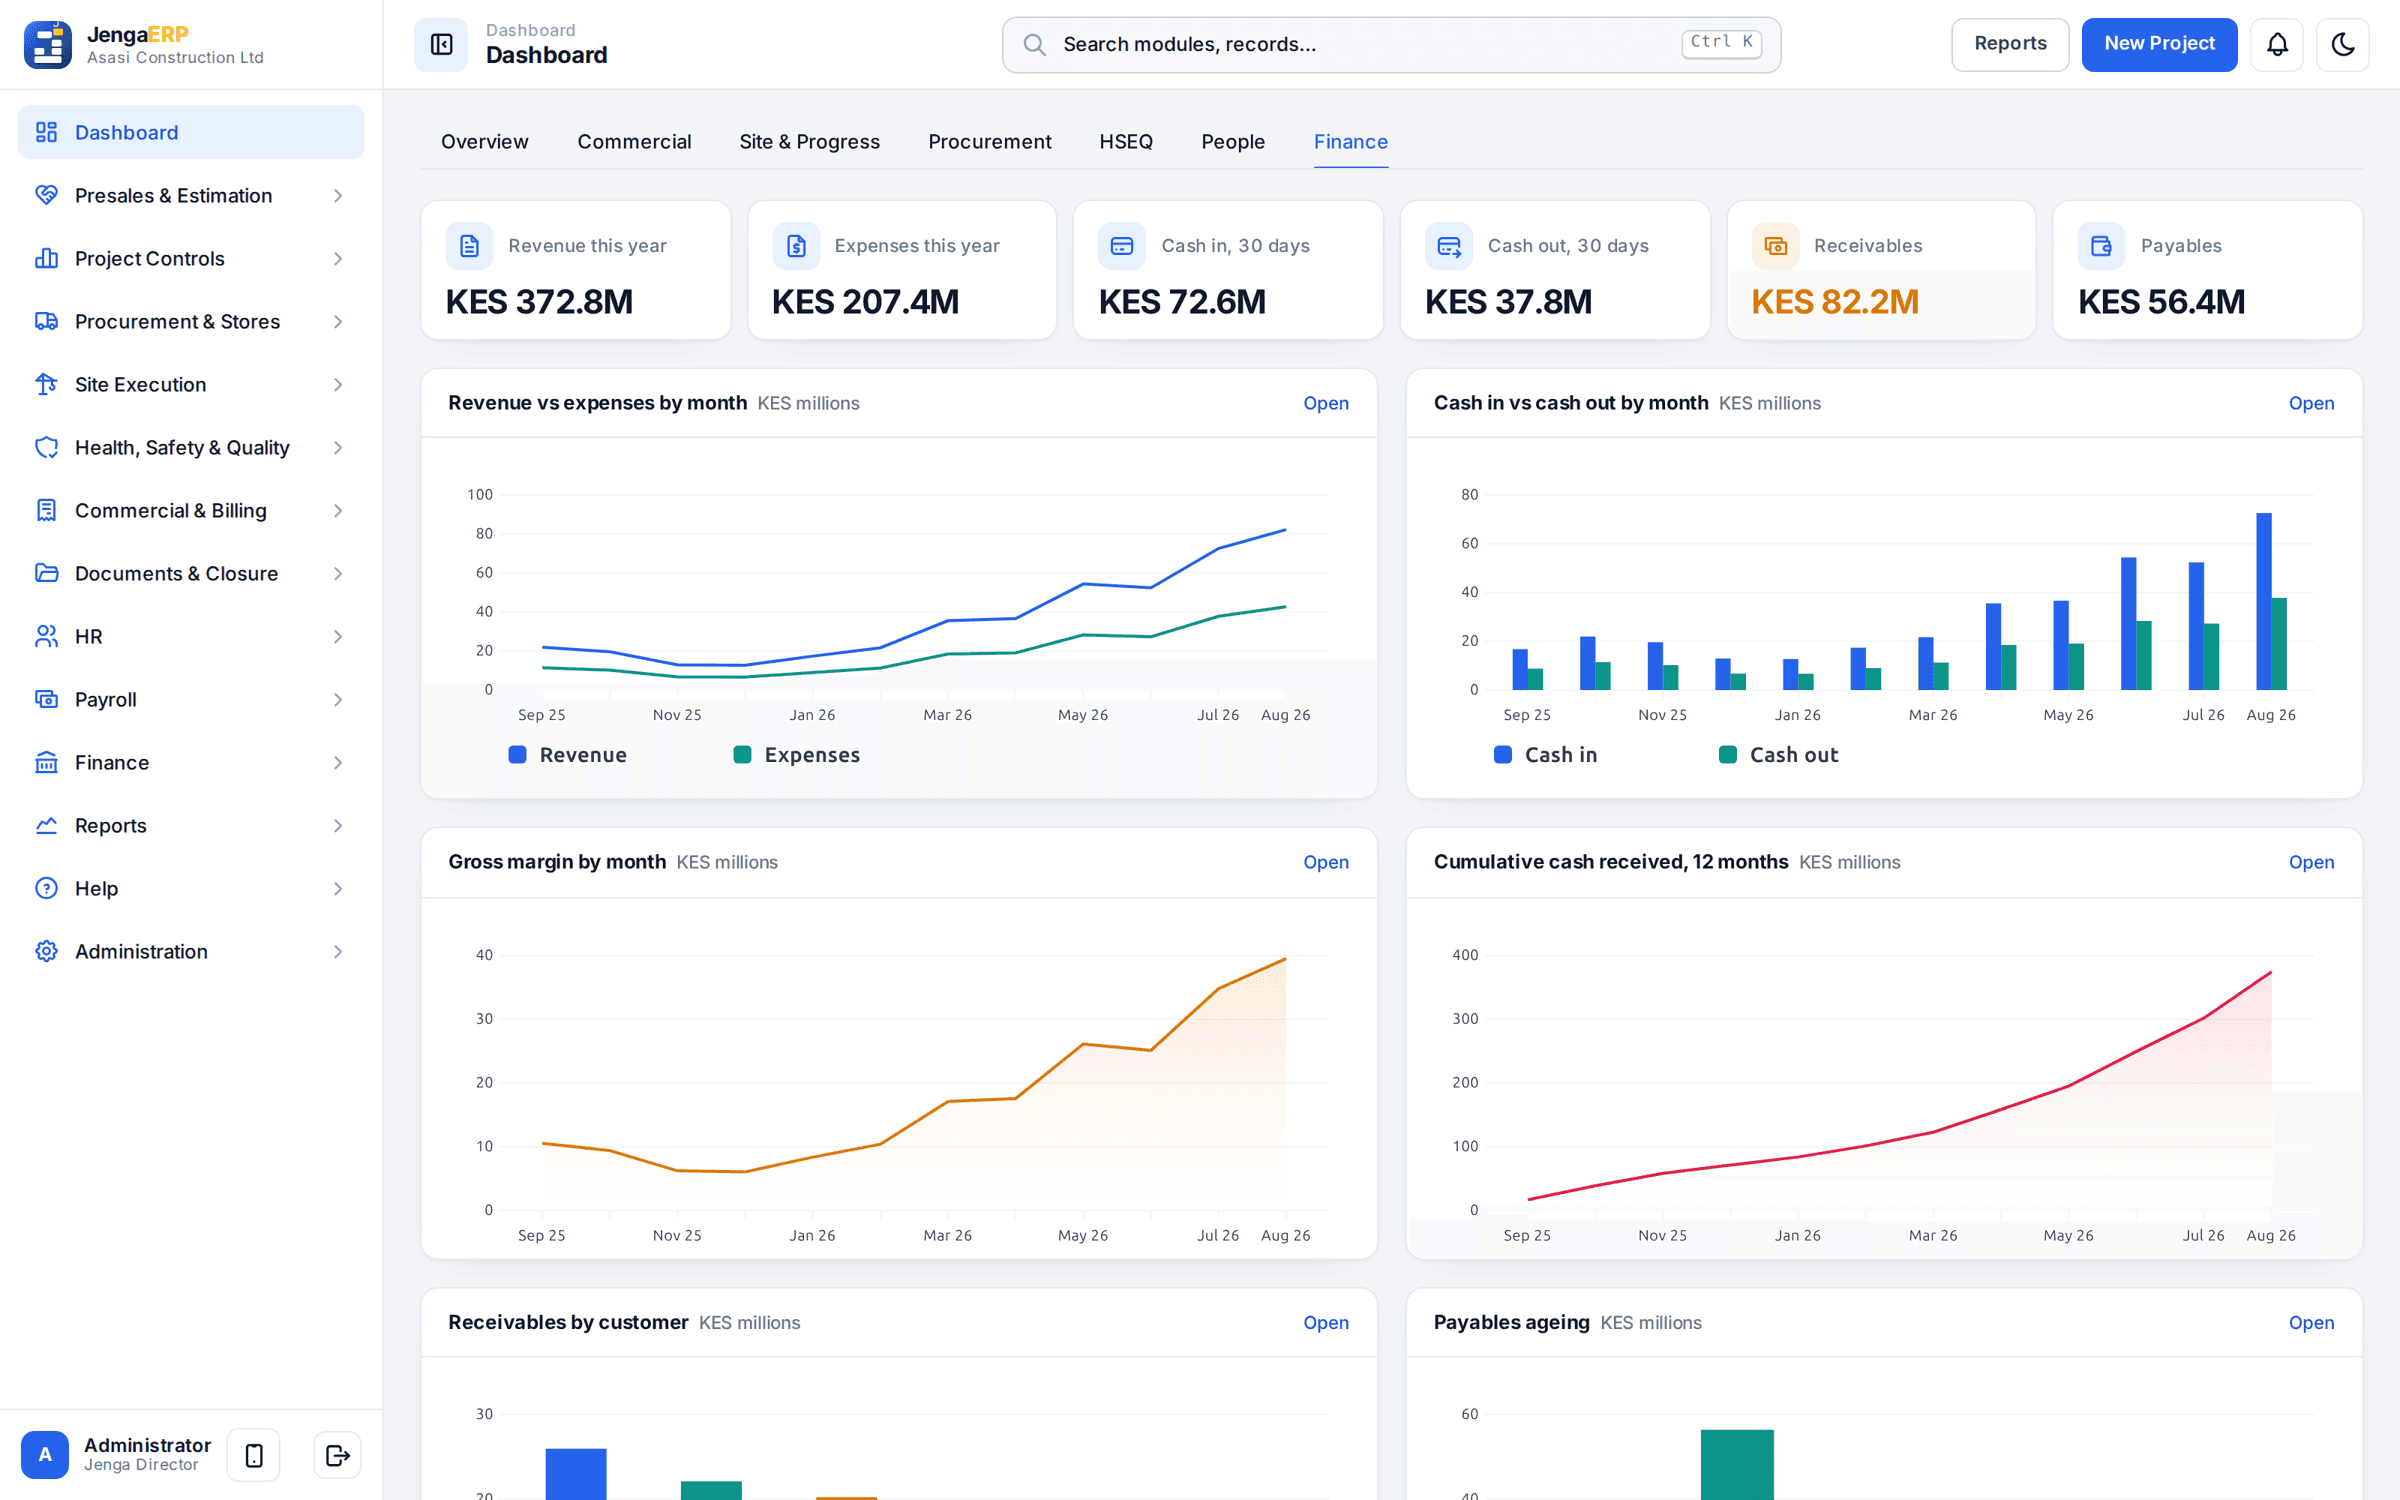2400x1500 pixels.
Task: Click the Administrator avatar letter A
Action: pyautogui.click(x=45, y=1455)
